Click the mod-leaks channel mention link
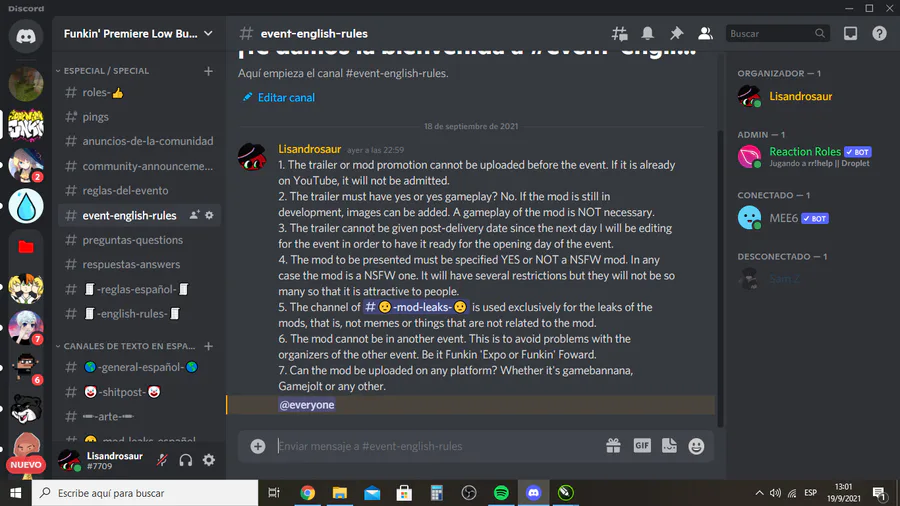Viewport: 900px width, 506px height. (x=416, y=307)
